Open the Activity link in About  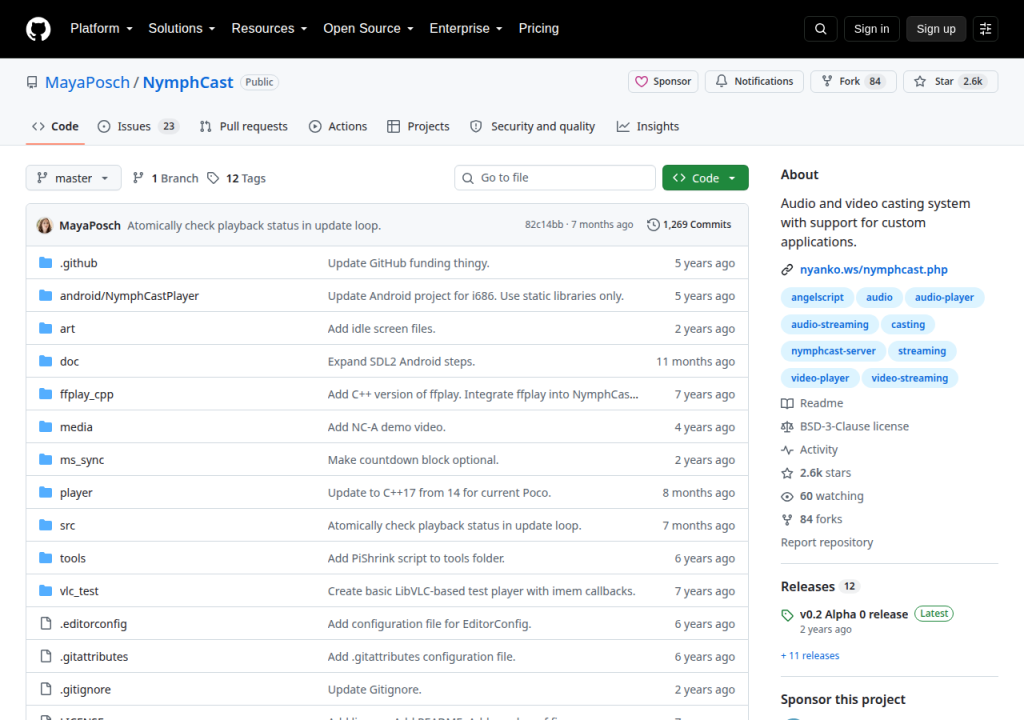point(809,450)
